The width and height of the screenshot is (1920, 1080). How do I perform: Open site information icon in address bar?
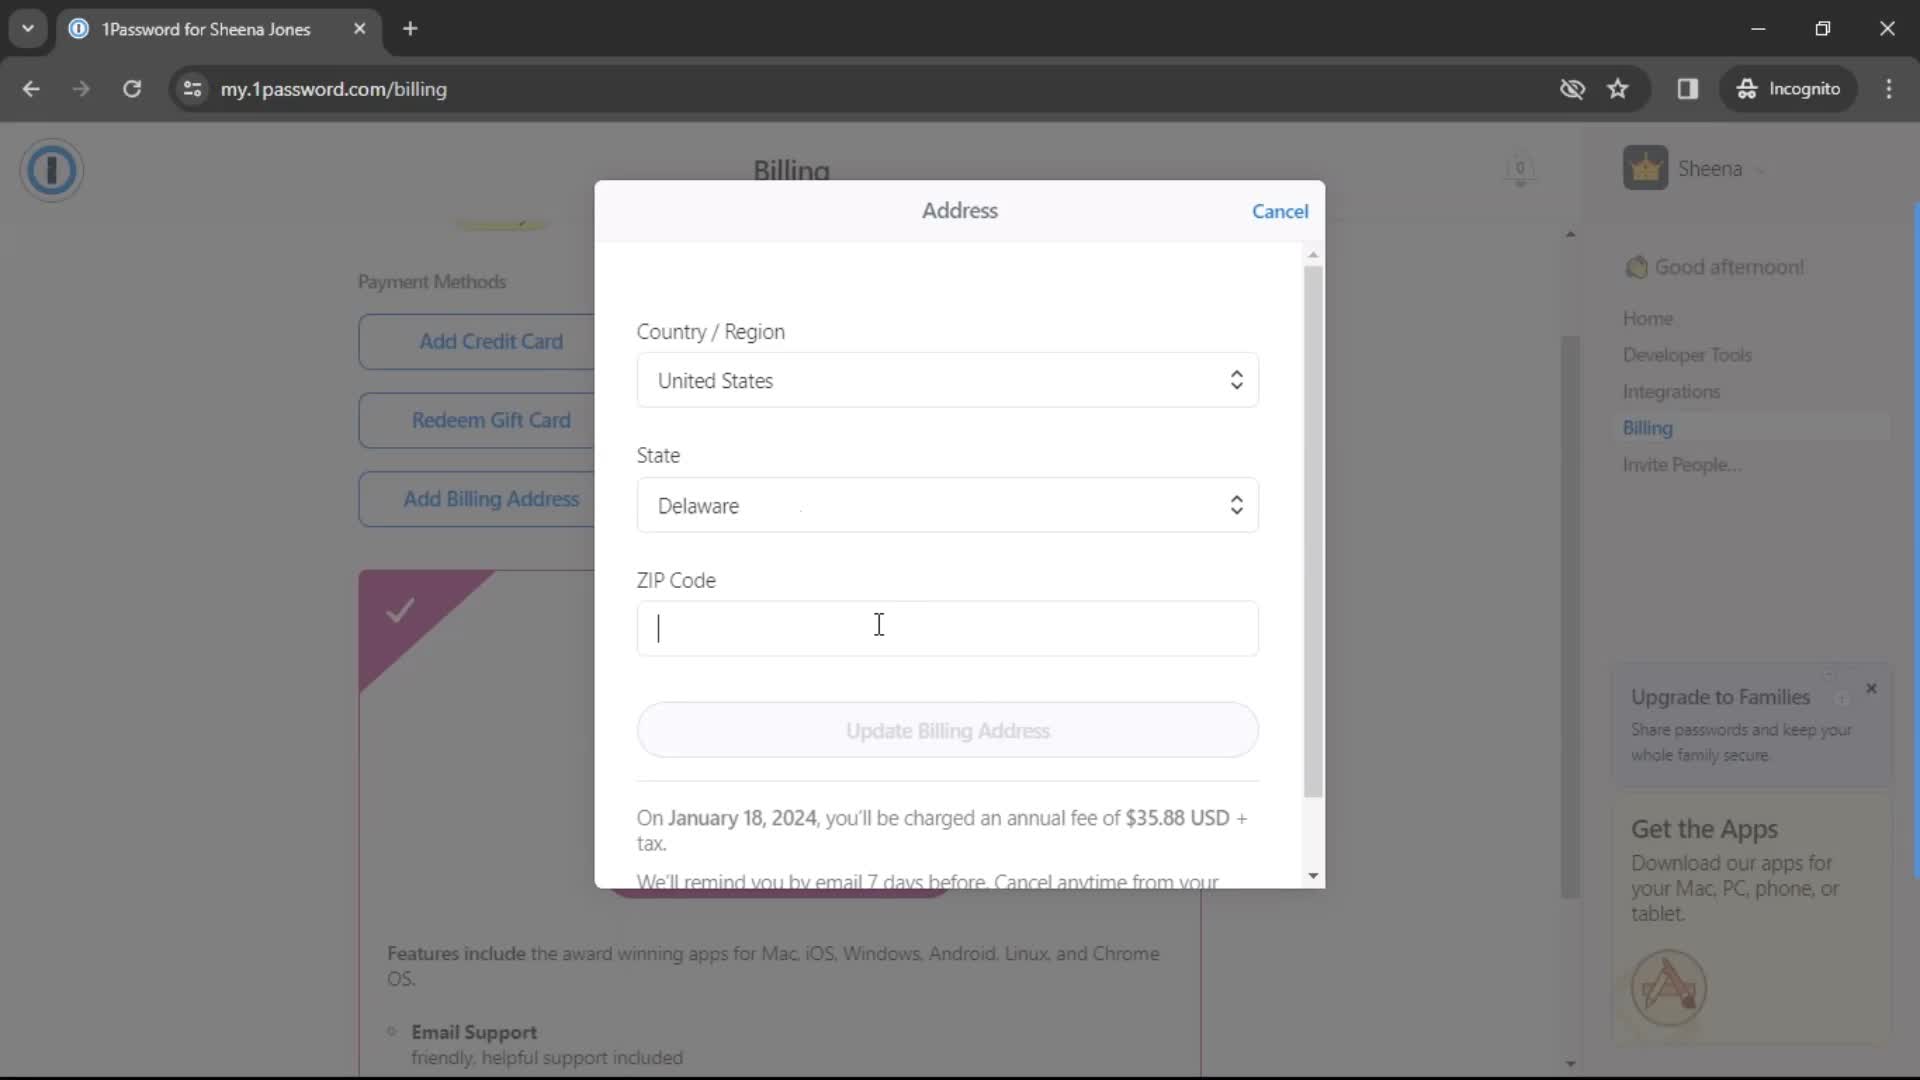tap(192, 89)
